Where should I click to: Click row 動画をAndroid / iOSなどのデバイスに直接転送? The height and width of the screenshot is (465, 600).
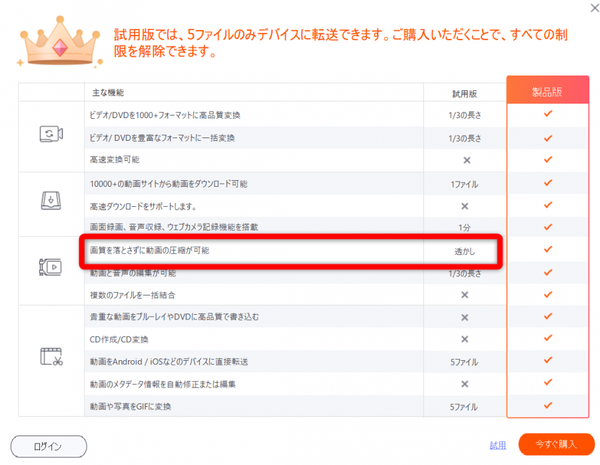pos(169,362)
